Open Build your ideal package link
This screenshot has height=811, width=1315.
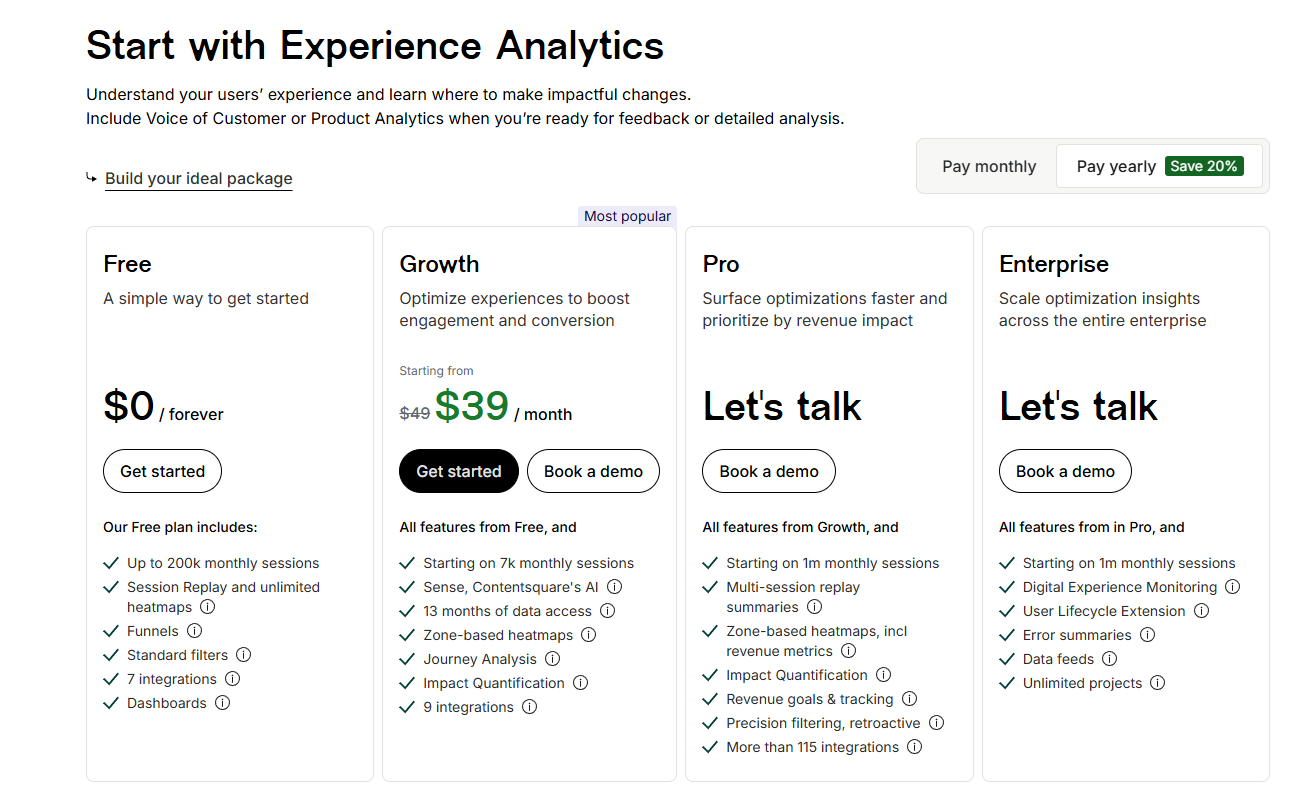click(x=198, y=178)
